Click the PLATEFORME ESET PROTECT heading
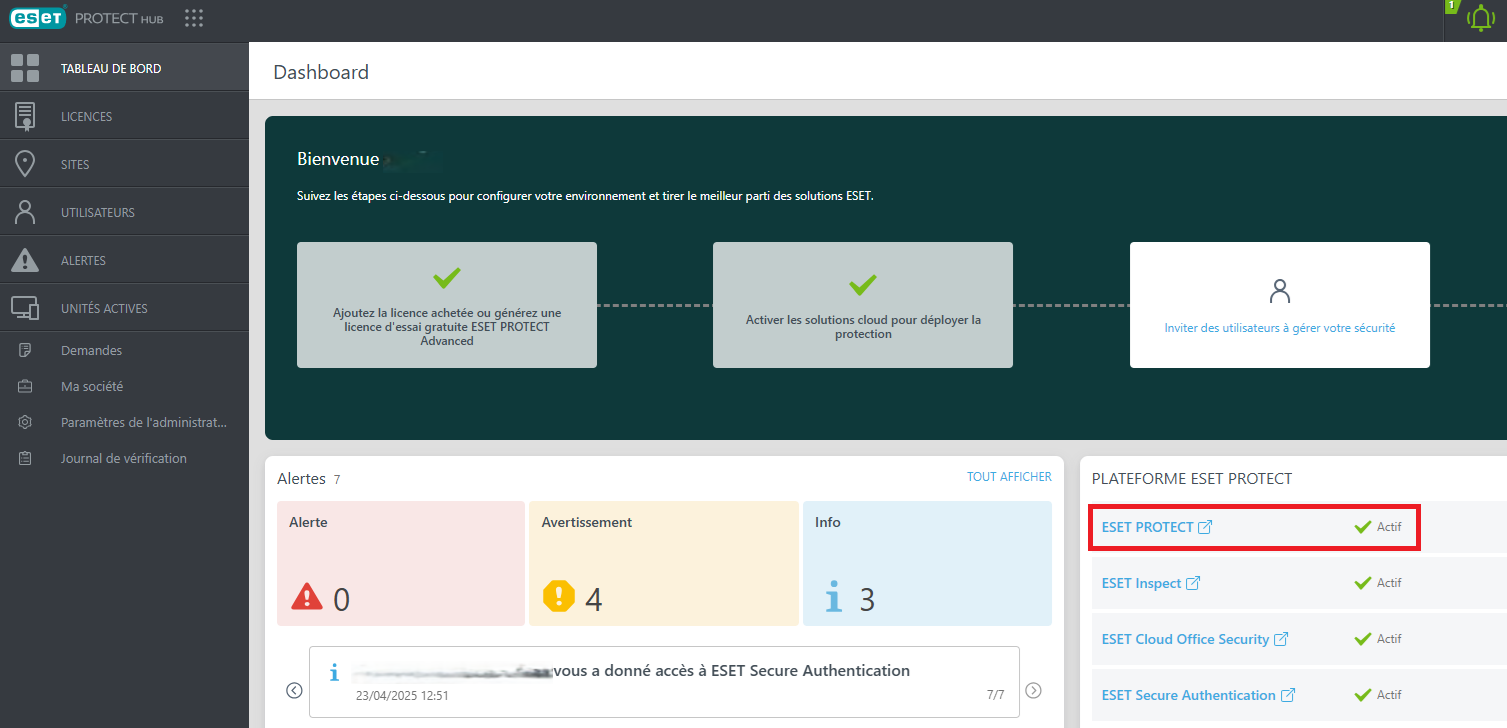The width and height of the screenshot is (1507, 728). point(1192,479)
